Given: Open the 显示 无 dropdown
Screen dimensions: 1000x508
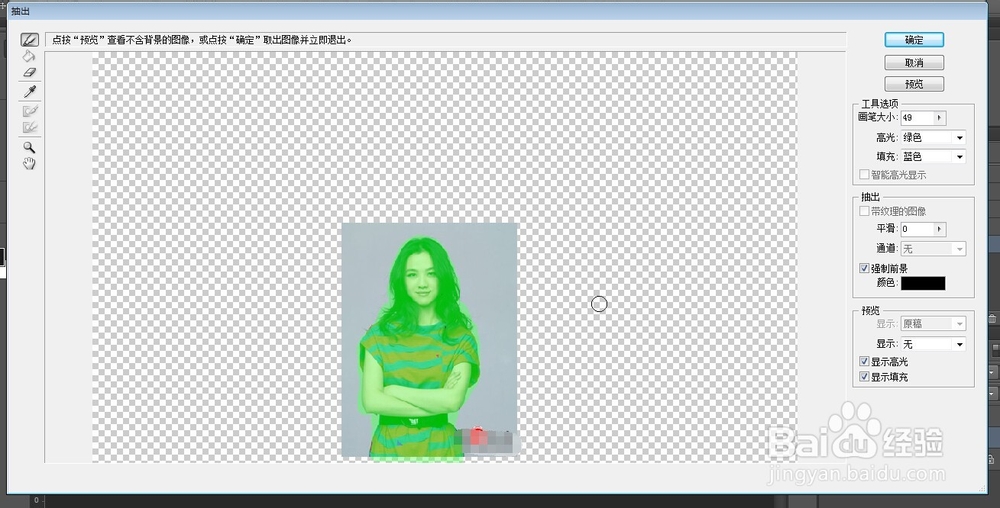Looking at the screenshot, I should pyautogui.click(x=933, y=344).
